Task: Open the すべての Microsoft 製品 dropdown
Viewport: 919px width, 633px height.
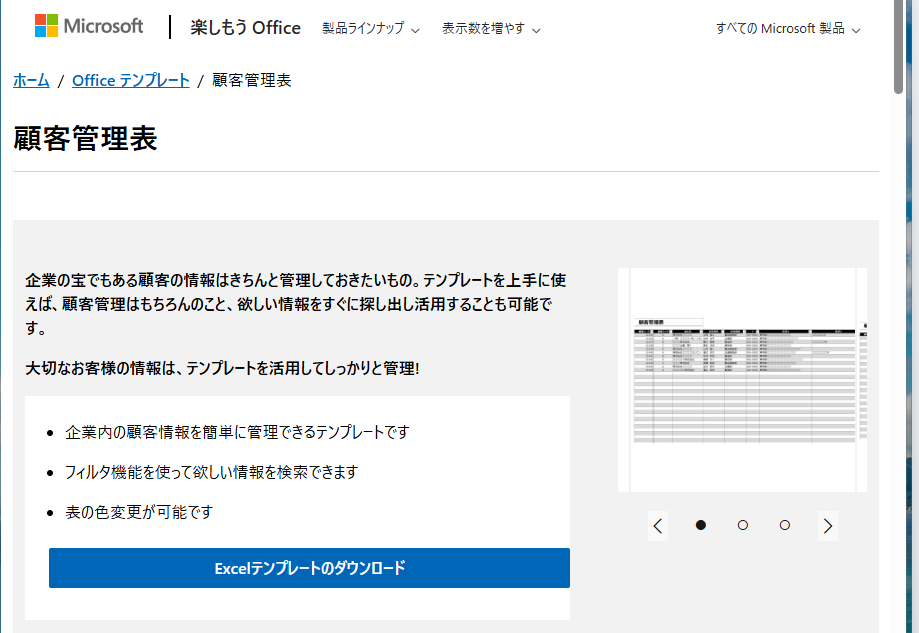Action: coord(788,28)
